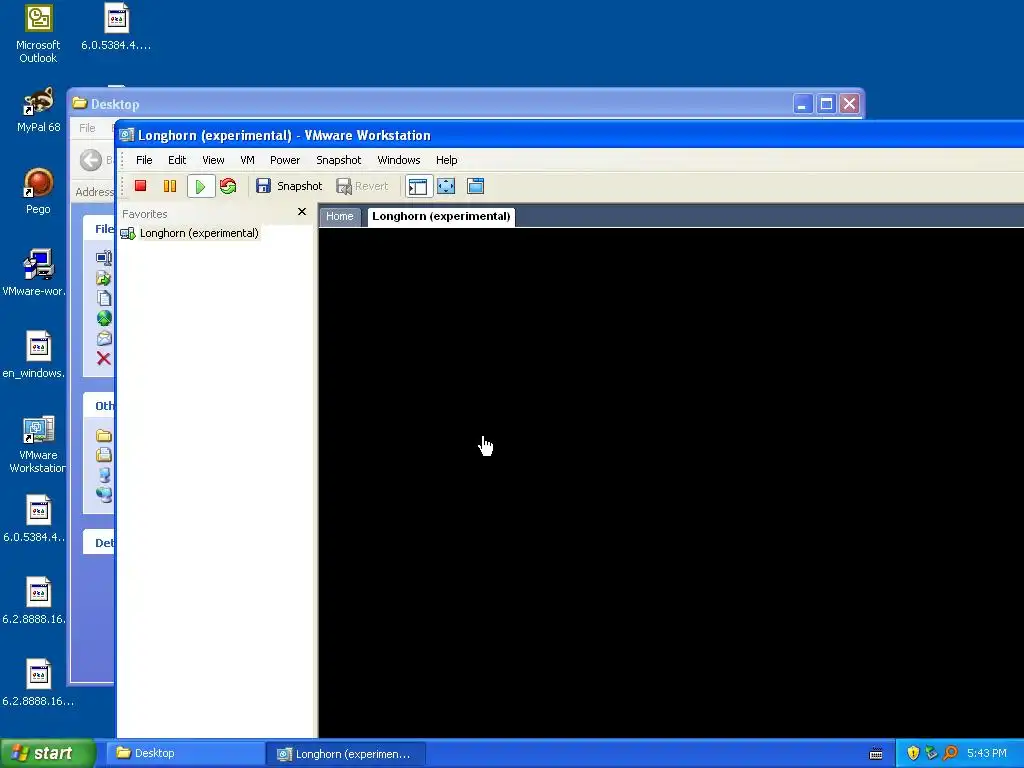The width and height of the screenshot is (1024, 768).
Task: Select the VMware Workstation desktop shortcut
Action: click(38, 444)
